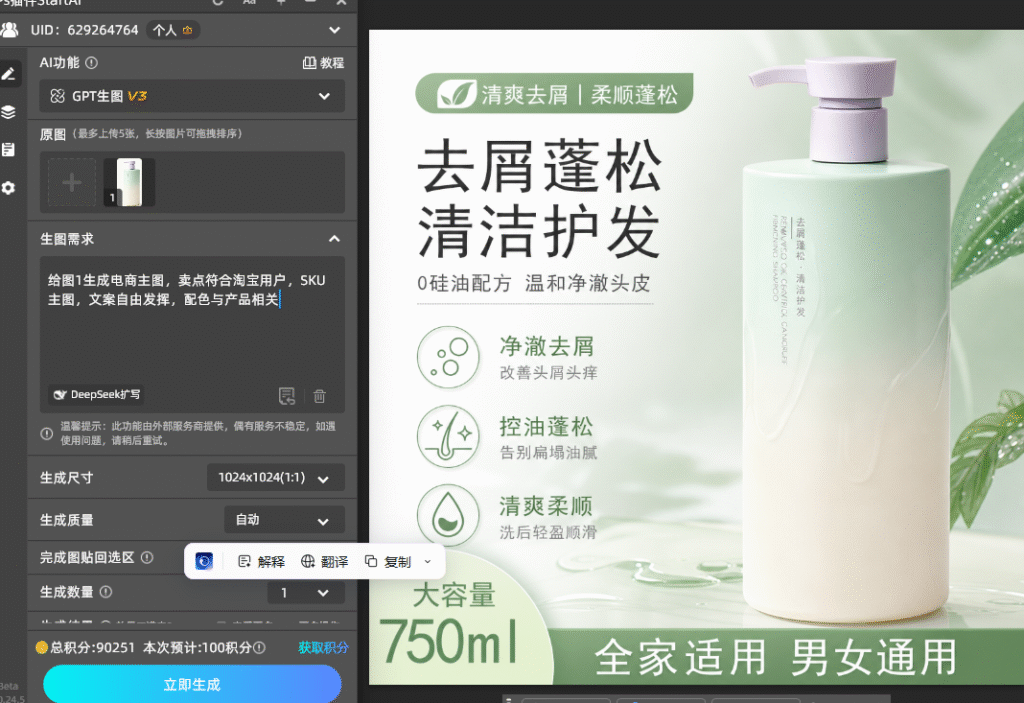The width and height of the screenshot is (1024, 703).
Task: Open the 生成数量 count dropdown
Action: (306, 593)
